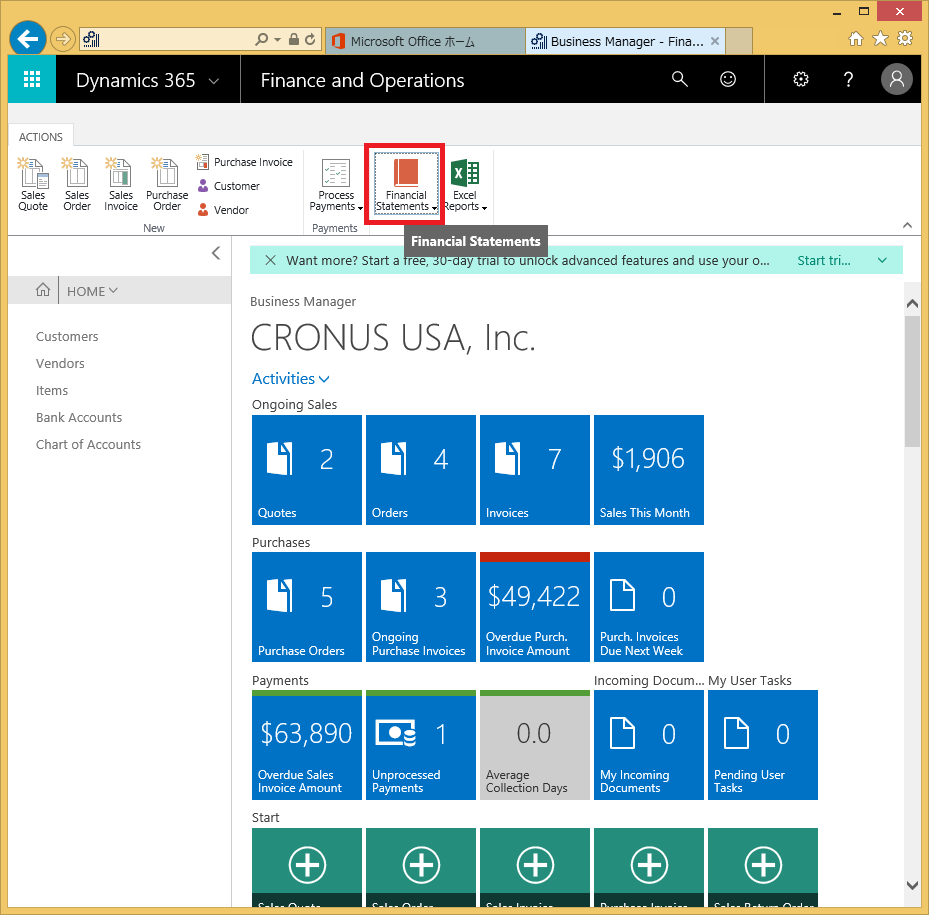Open Average Collection Days tile
Screen dimensions: 929x915
pos(534,745)
